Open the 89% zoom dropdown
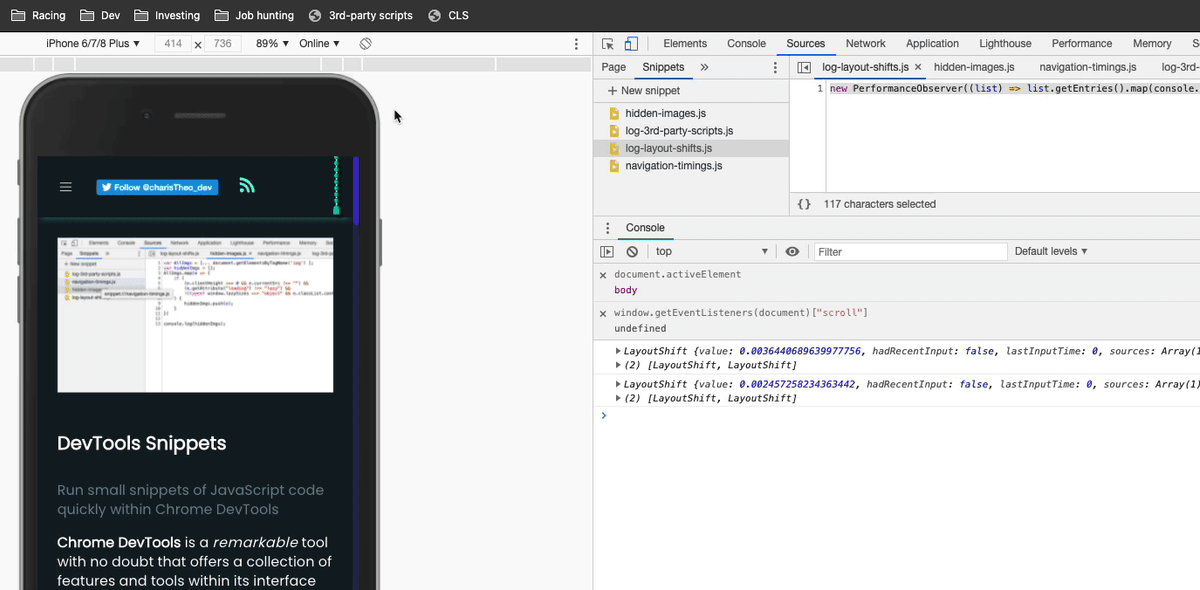This screenshot has width=1200, height=590. coord(273,44)
